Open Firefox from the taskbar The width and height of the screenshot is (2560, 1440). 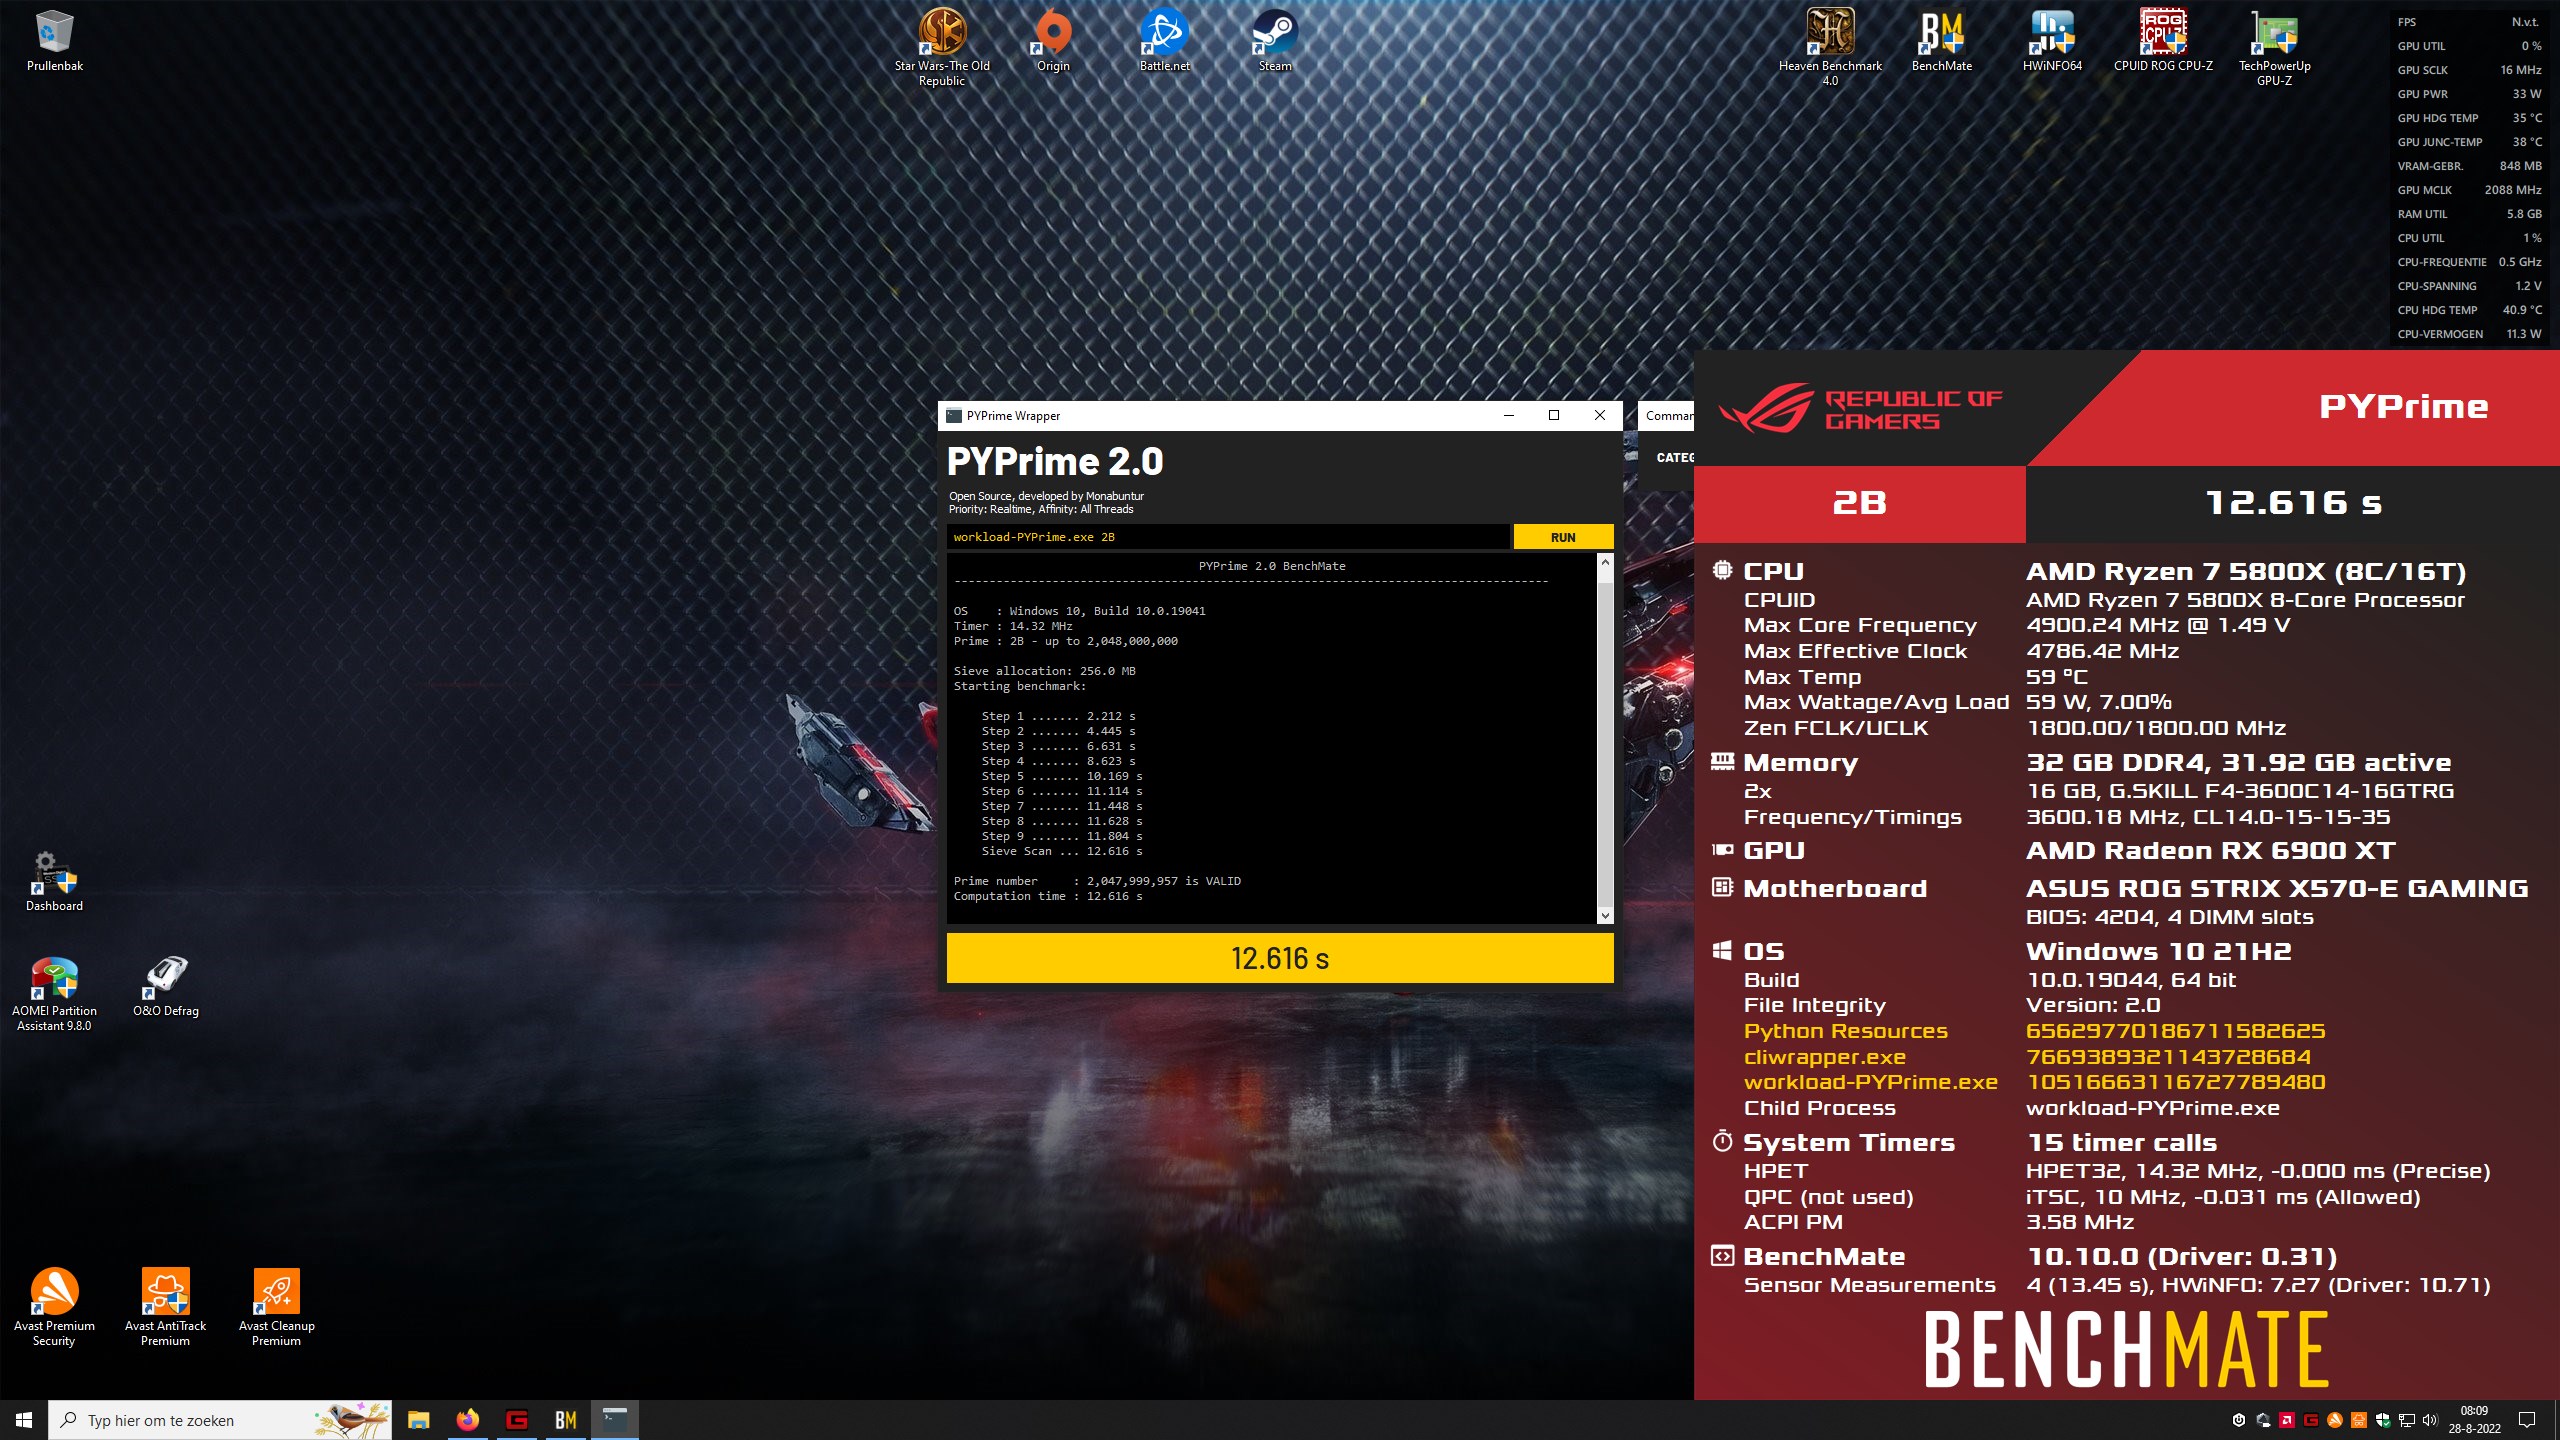coord(467,1420)
